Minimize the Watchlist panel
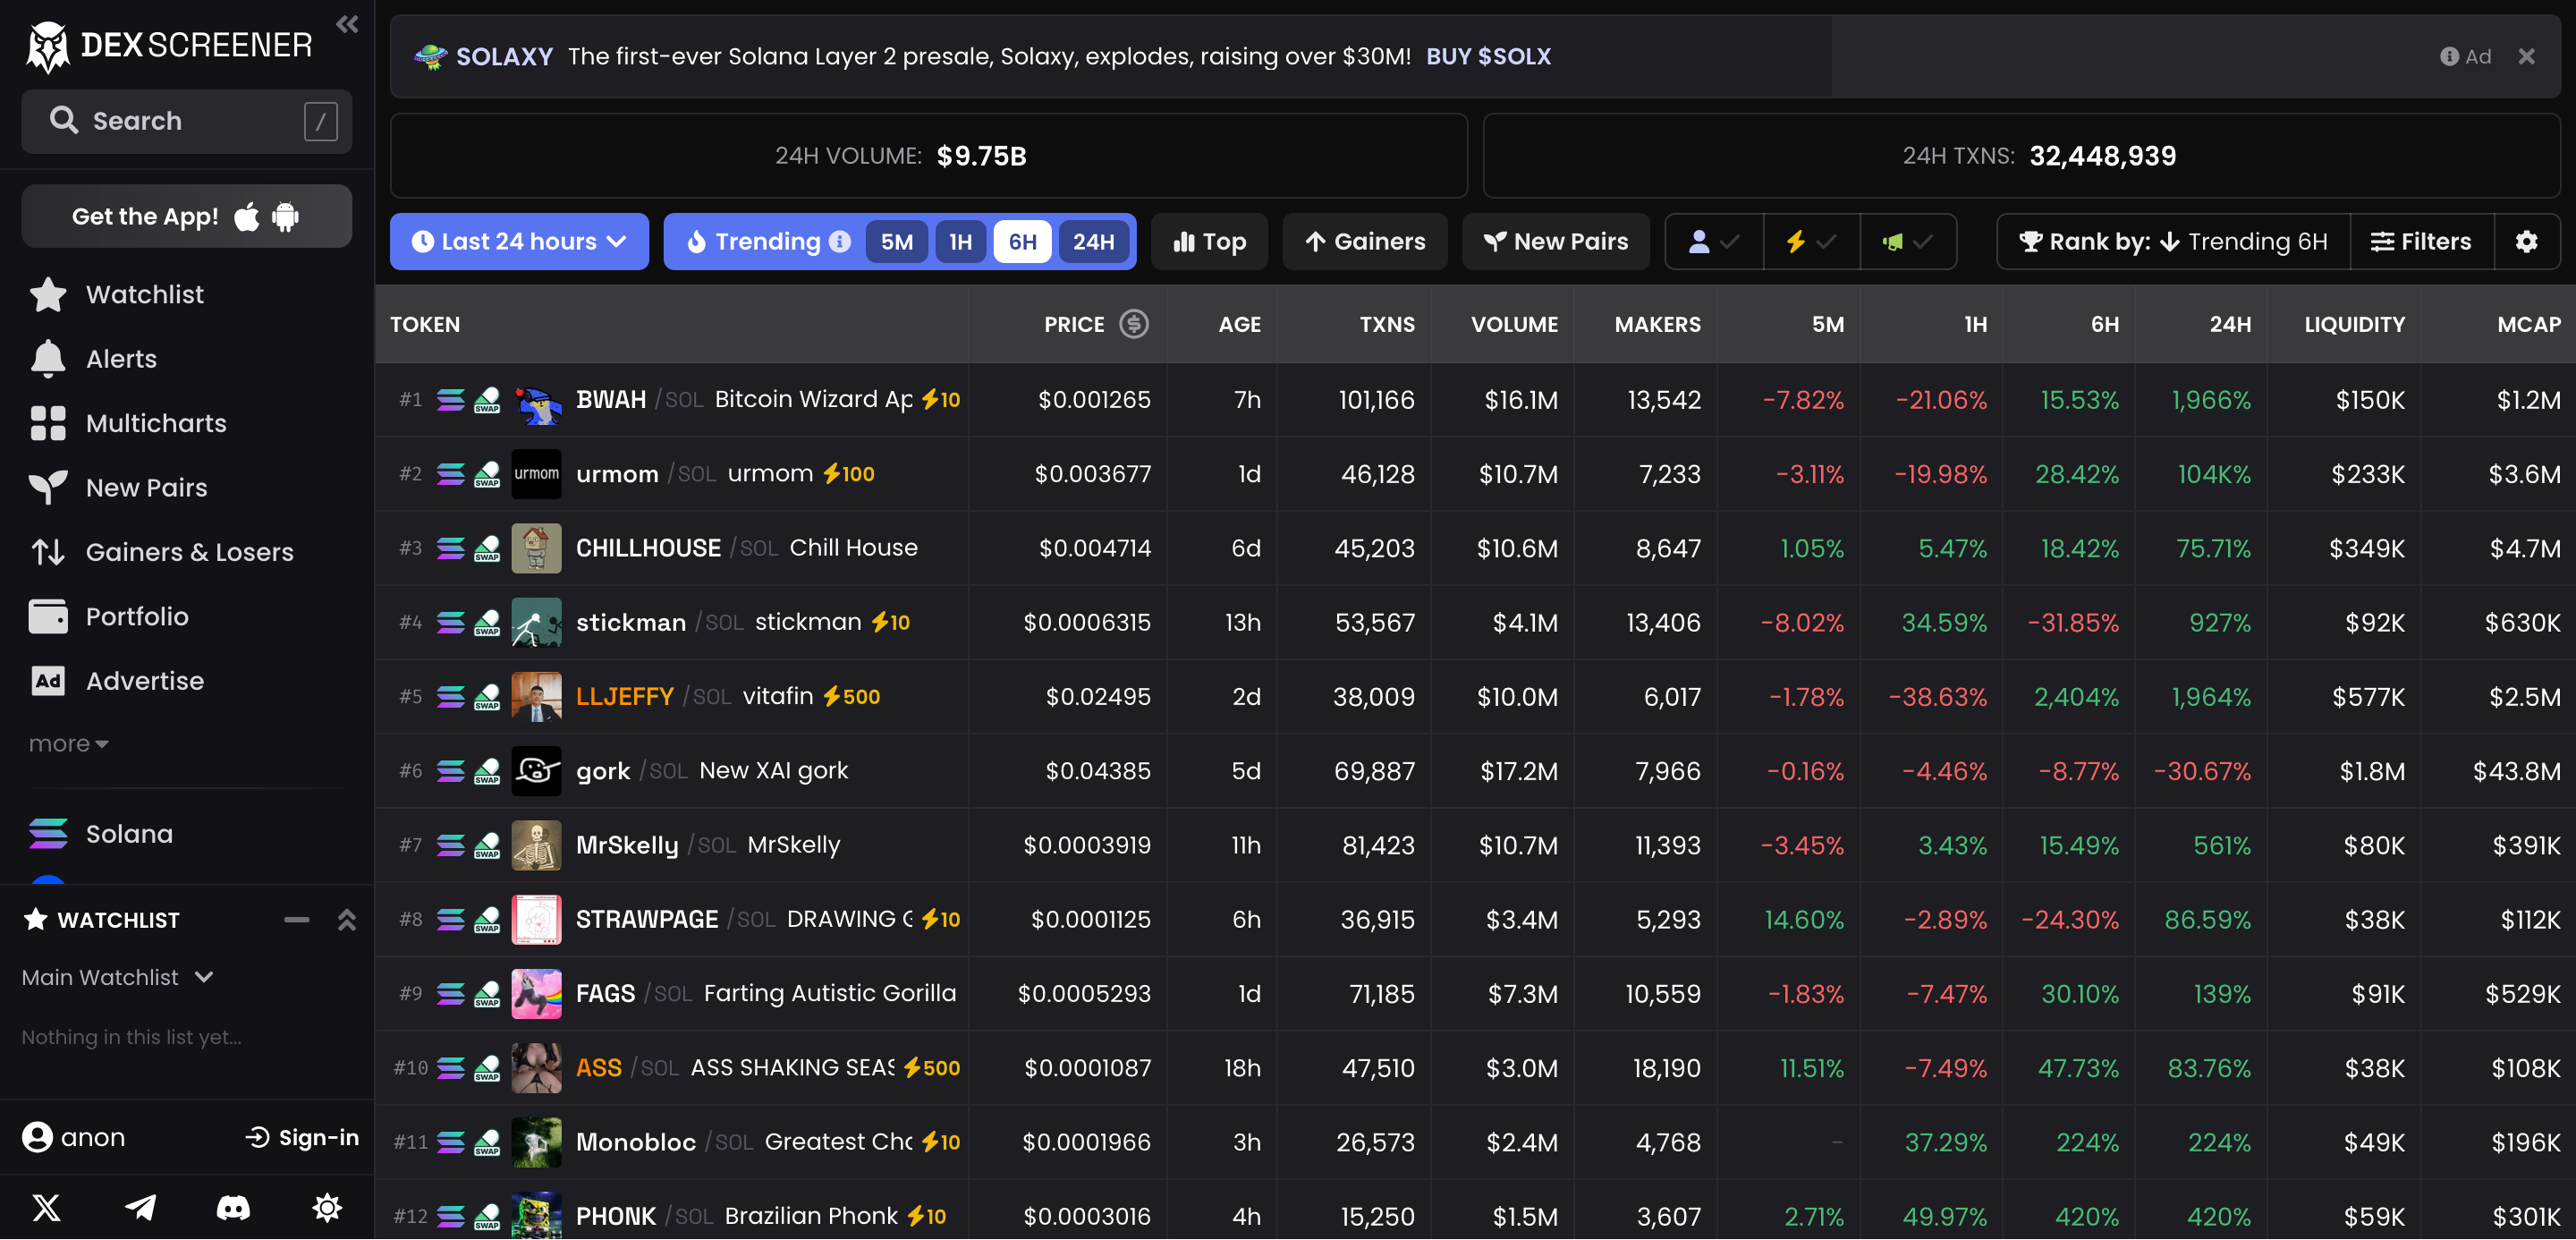Image resolution: width=2576 pixels, height=1240 pixels. (x=296, y=919)
